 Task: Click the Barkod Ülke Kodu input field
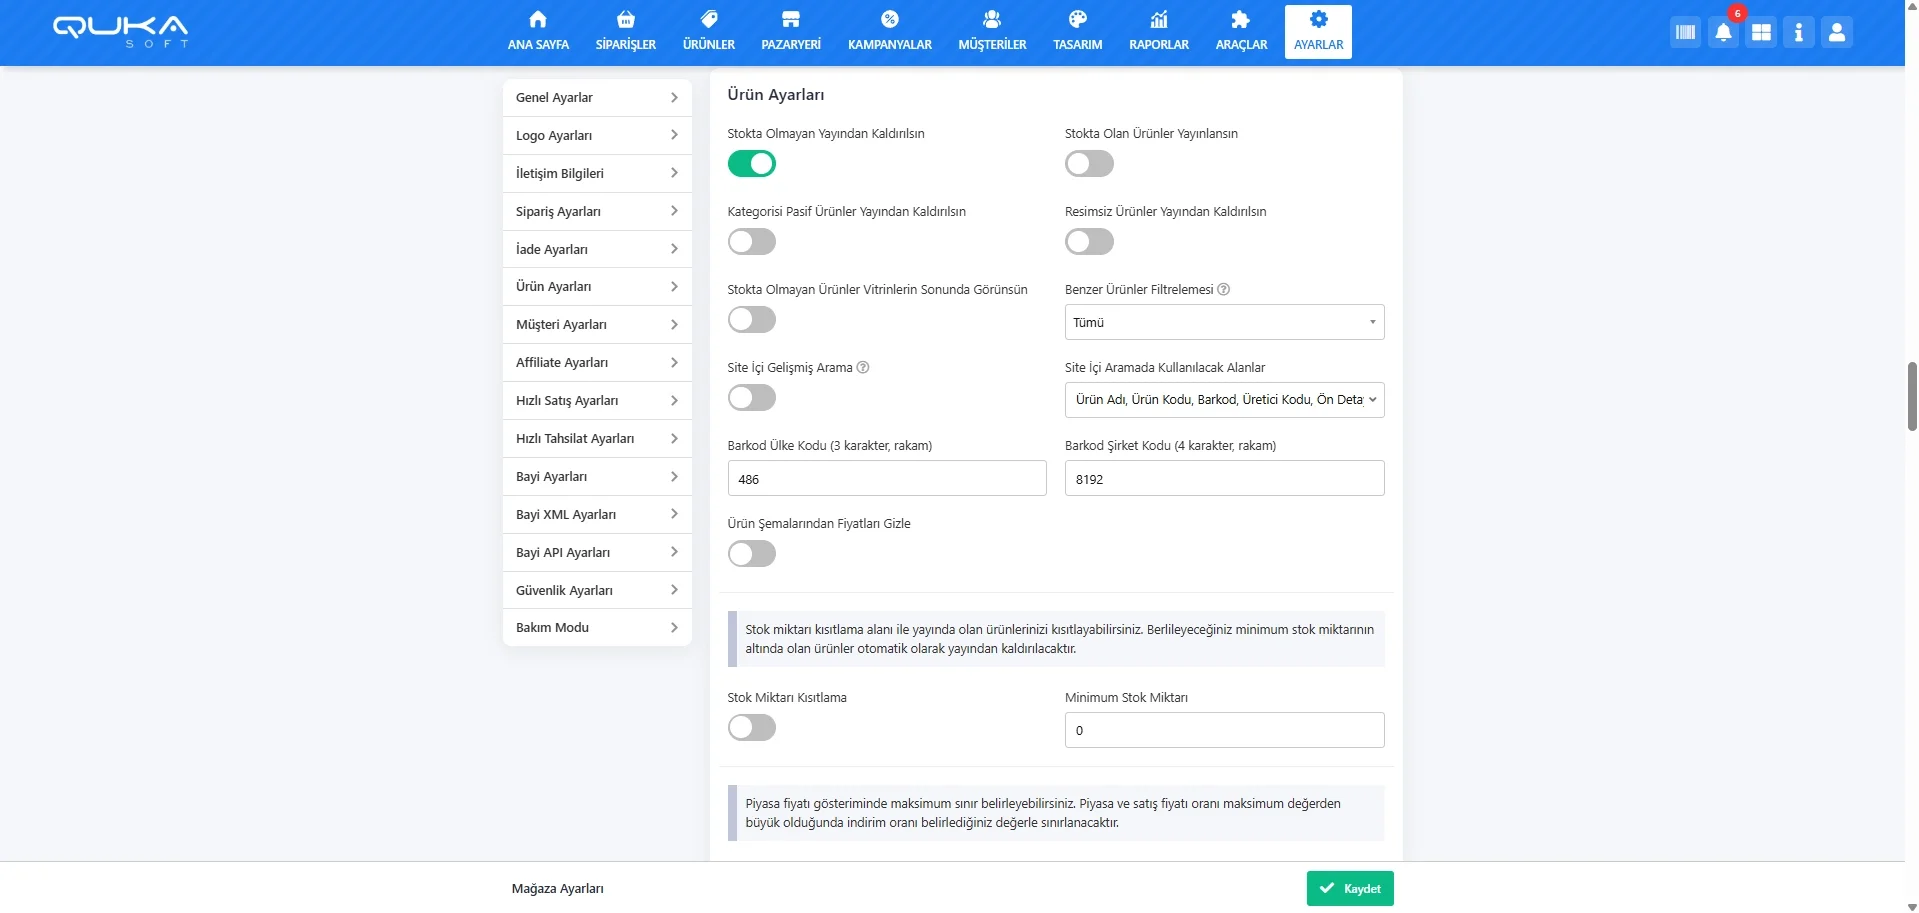point(886,479)
